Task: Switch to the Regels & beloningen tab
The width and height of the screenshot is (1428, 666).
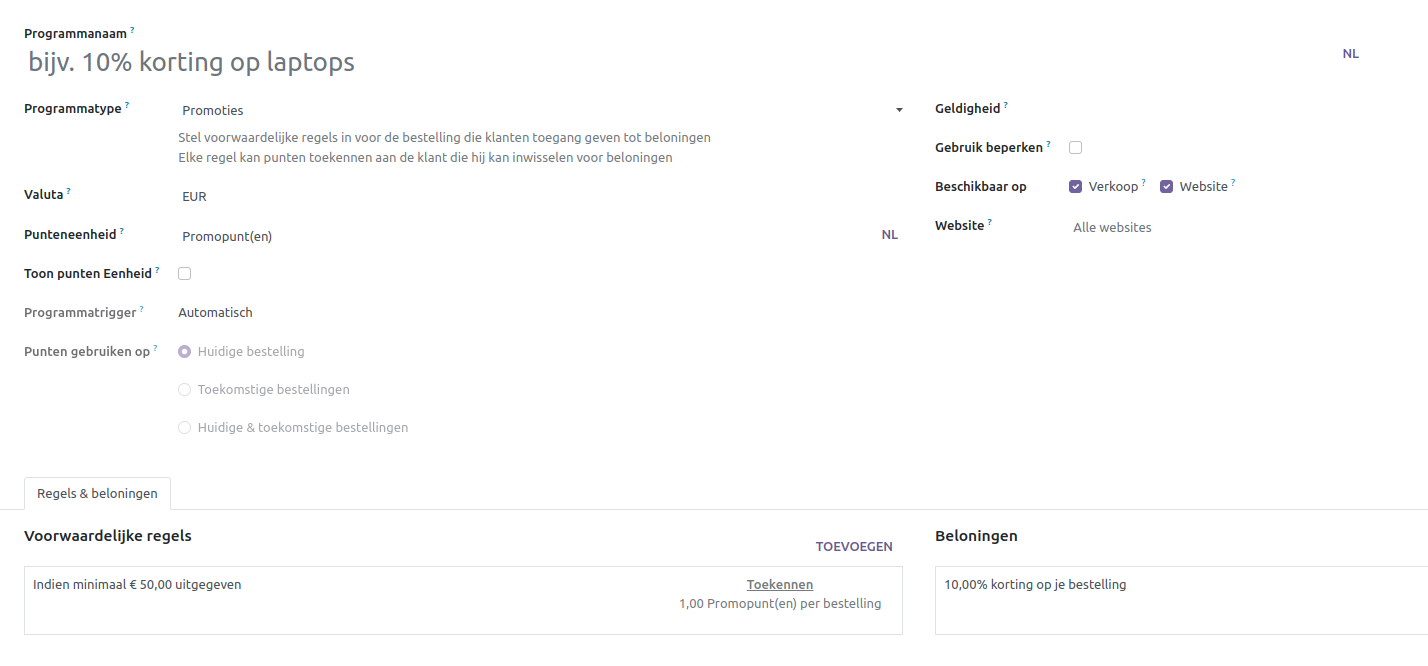Action: (97, 493)
